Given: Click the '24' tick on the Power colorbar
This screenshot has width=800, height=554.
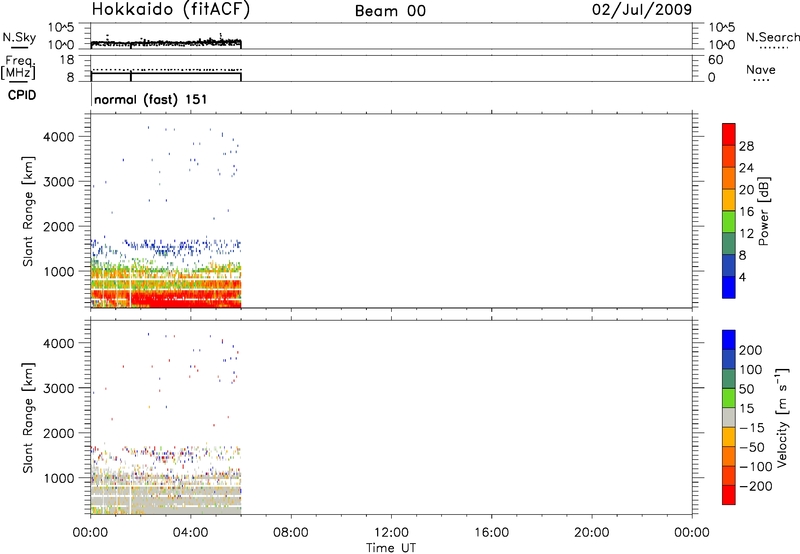Looking at the screenshot, I should pos(746,168).
